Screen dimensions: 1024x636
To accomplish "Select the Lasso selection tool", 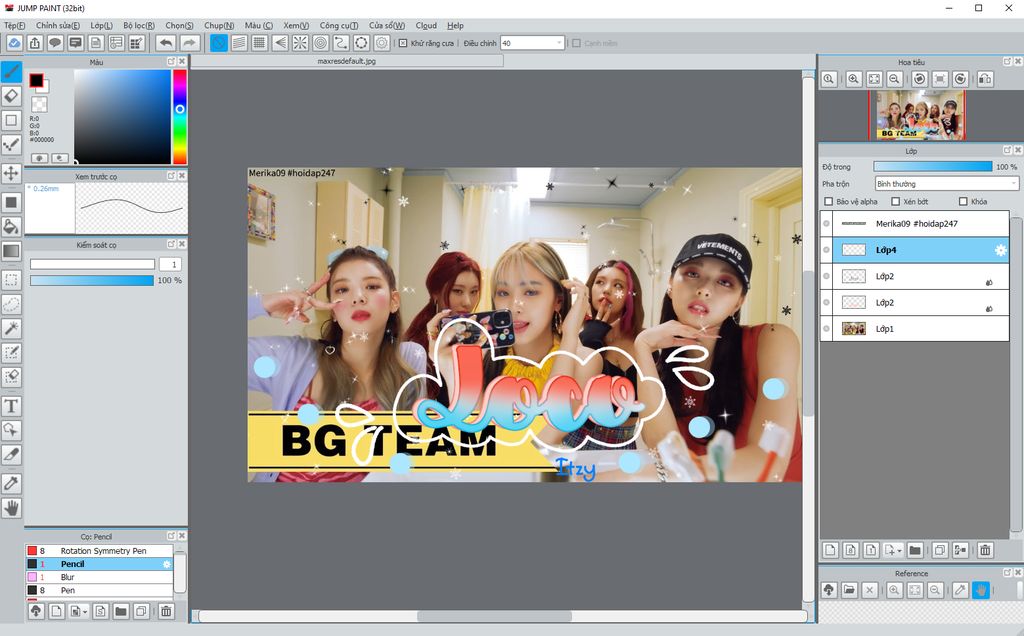I will [11, 304].
